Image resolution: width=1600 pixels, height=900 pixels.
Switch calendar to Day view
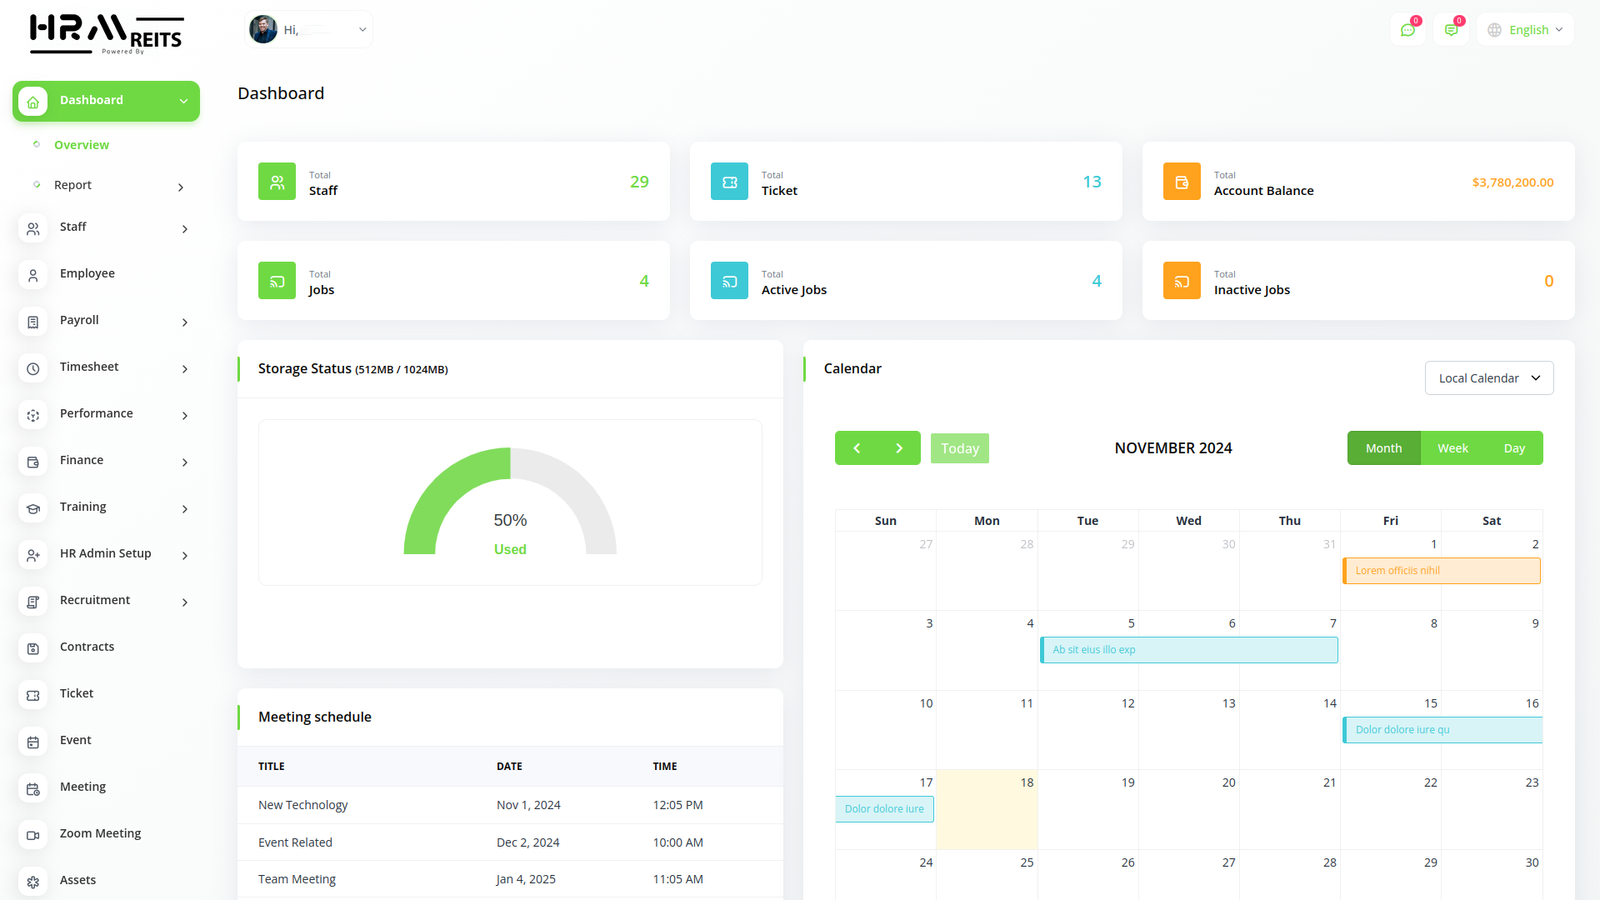click(x=1514, y=448)
